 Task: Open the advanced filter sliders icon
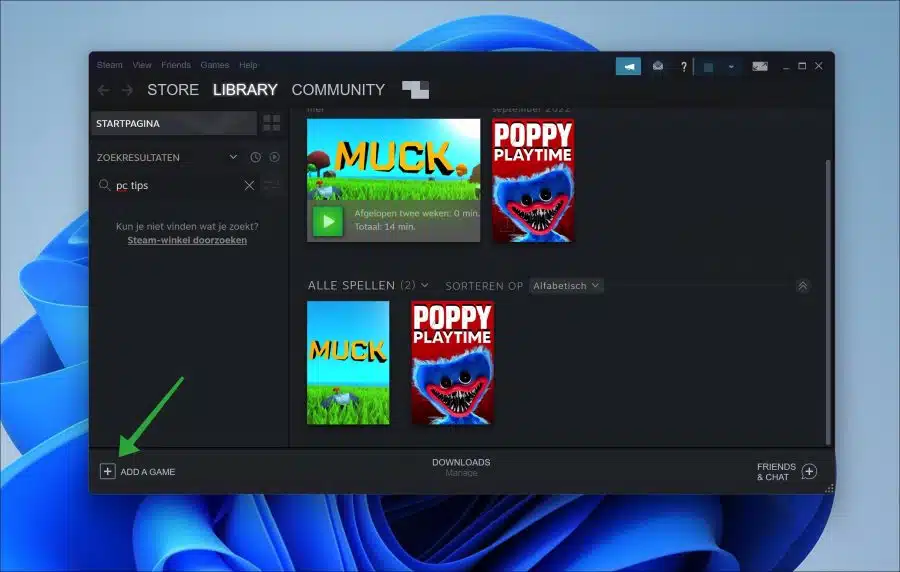tap(271, 185)
